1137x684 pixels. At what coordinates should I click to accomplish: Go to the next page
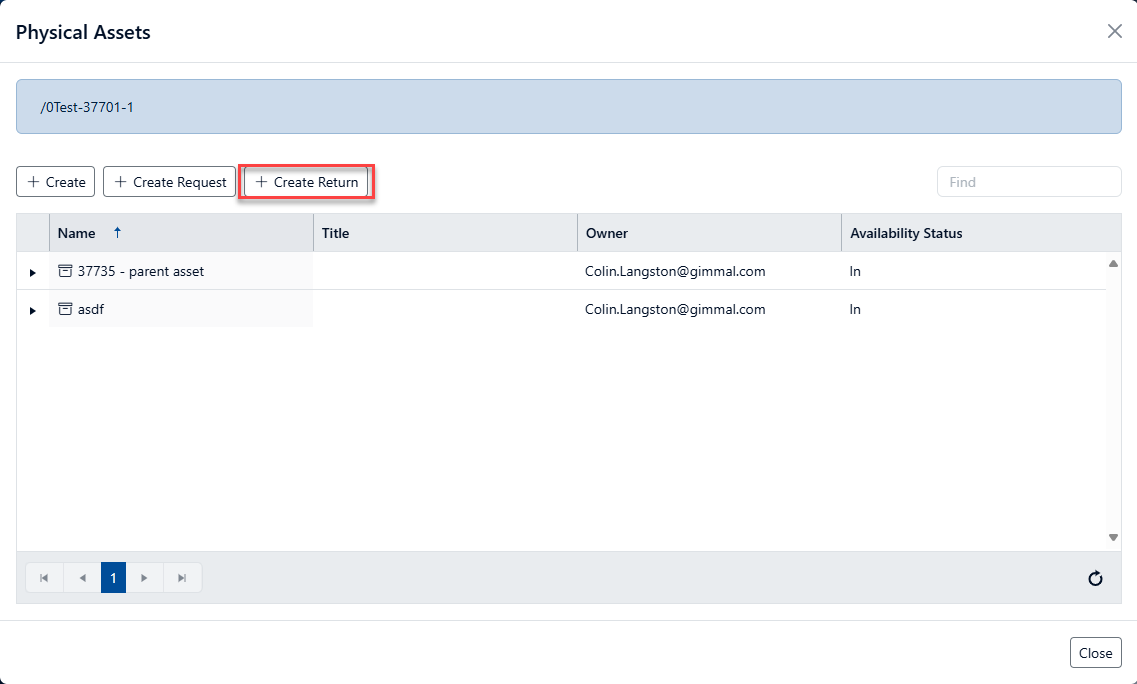tap(144, 577)
